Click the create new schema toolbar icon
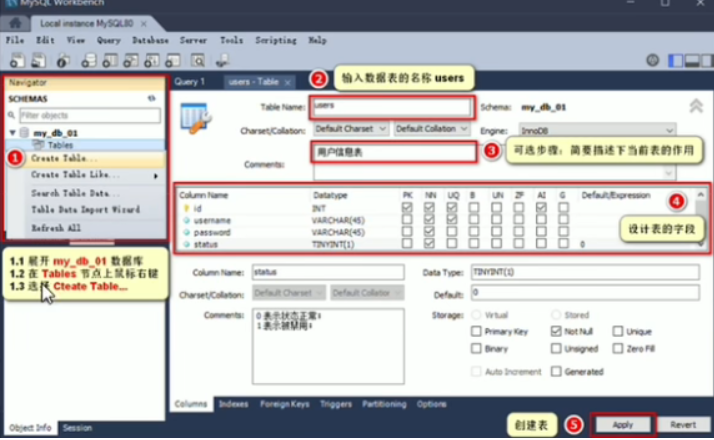This screenshot has height=440, width=714. click(89, 60)
